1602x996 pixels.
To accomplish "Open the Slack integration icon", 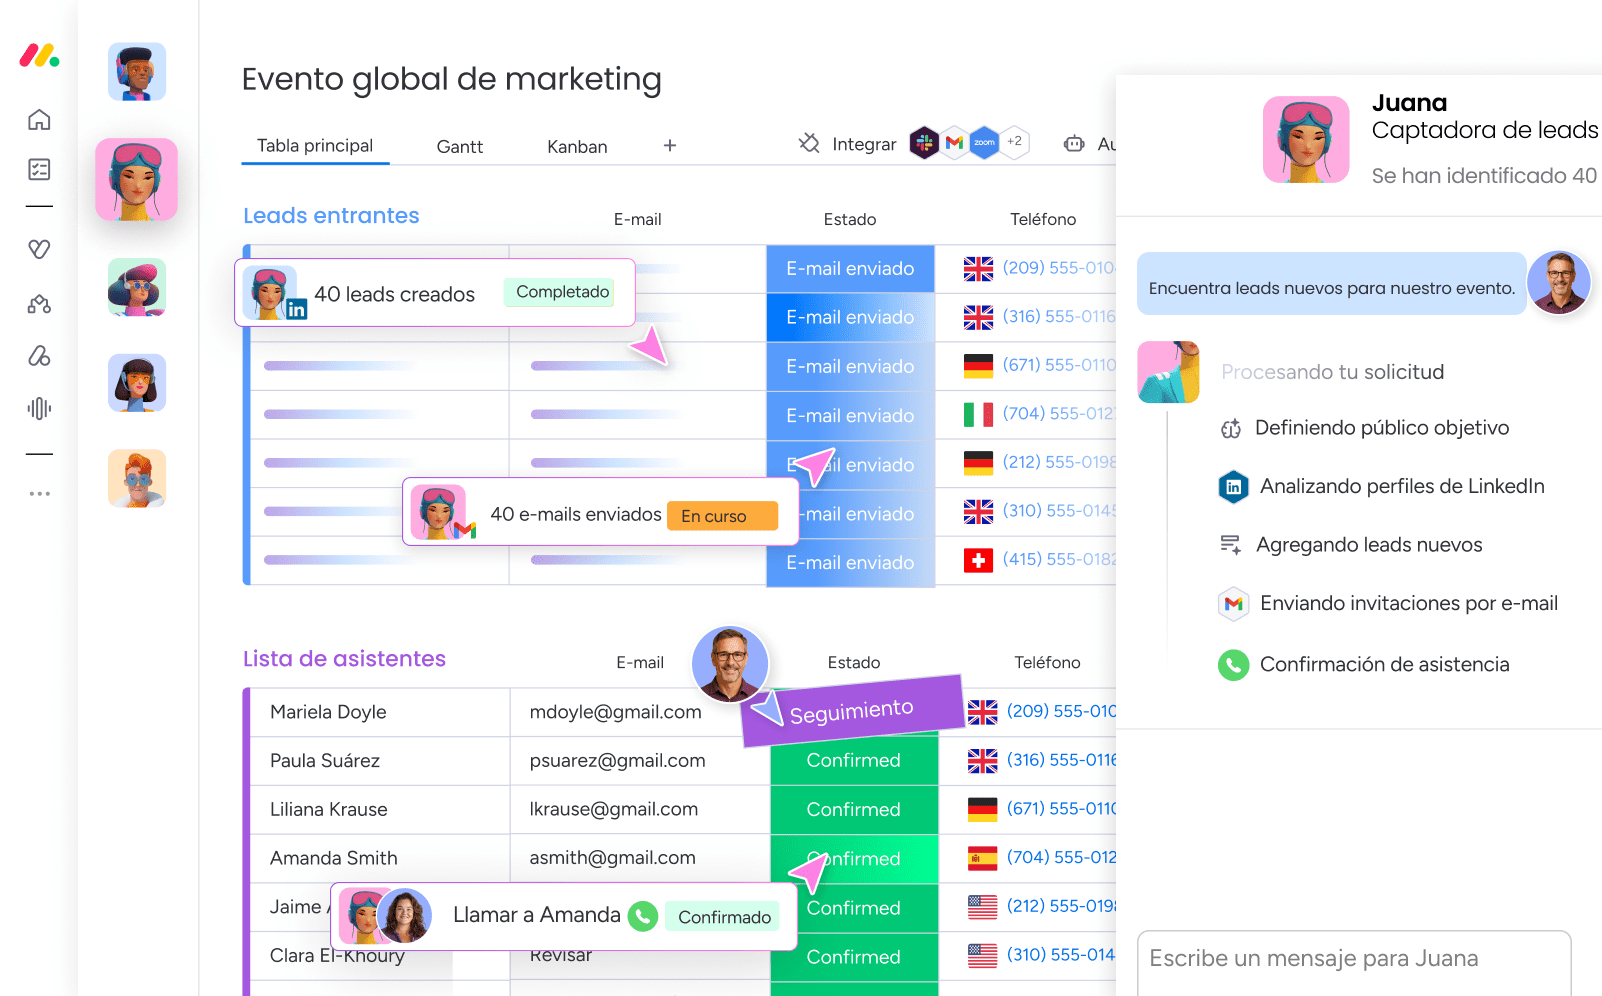I will 924,143.
